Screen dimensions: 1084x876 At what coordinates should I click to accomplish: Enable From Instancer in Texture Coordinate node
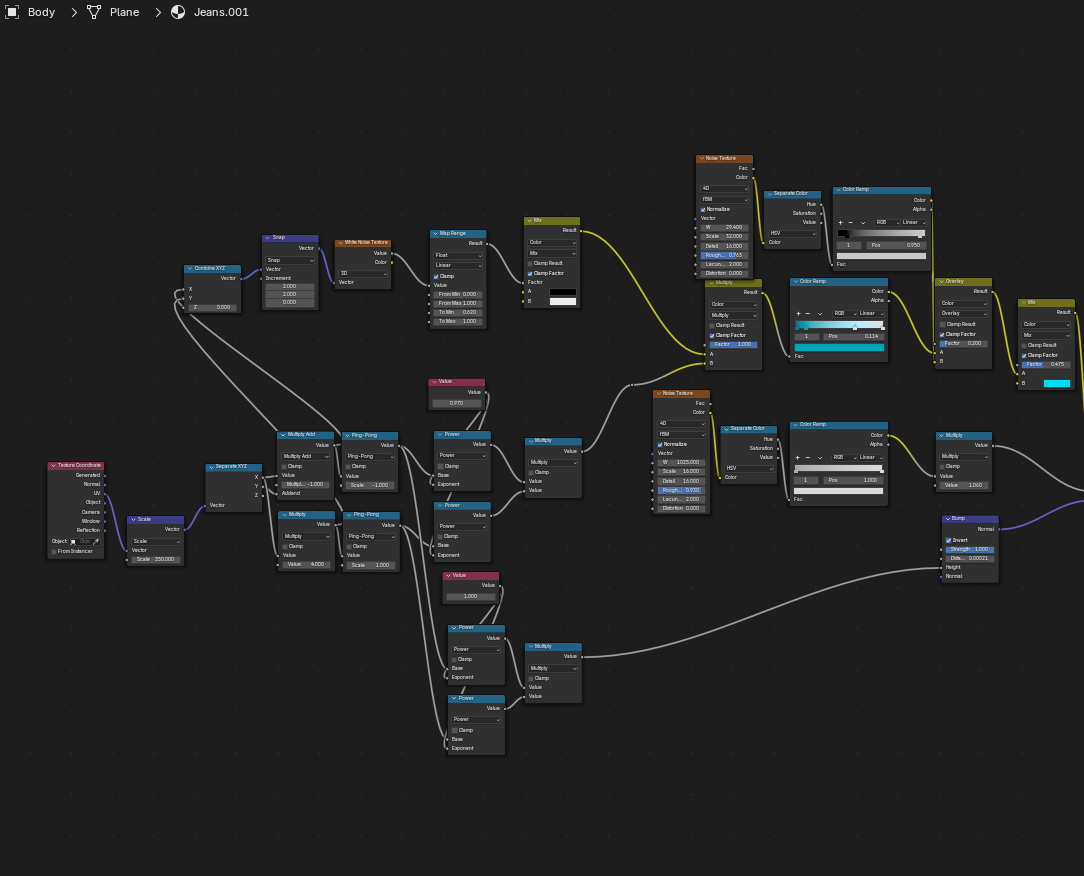(x=54, y=551)
